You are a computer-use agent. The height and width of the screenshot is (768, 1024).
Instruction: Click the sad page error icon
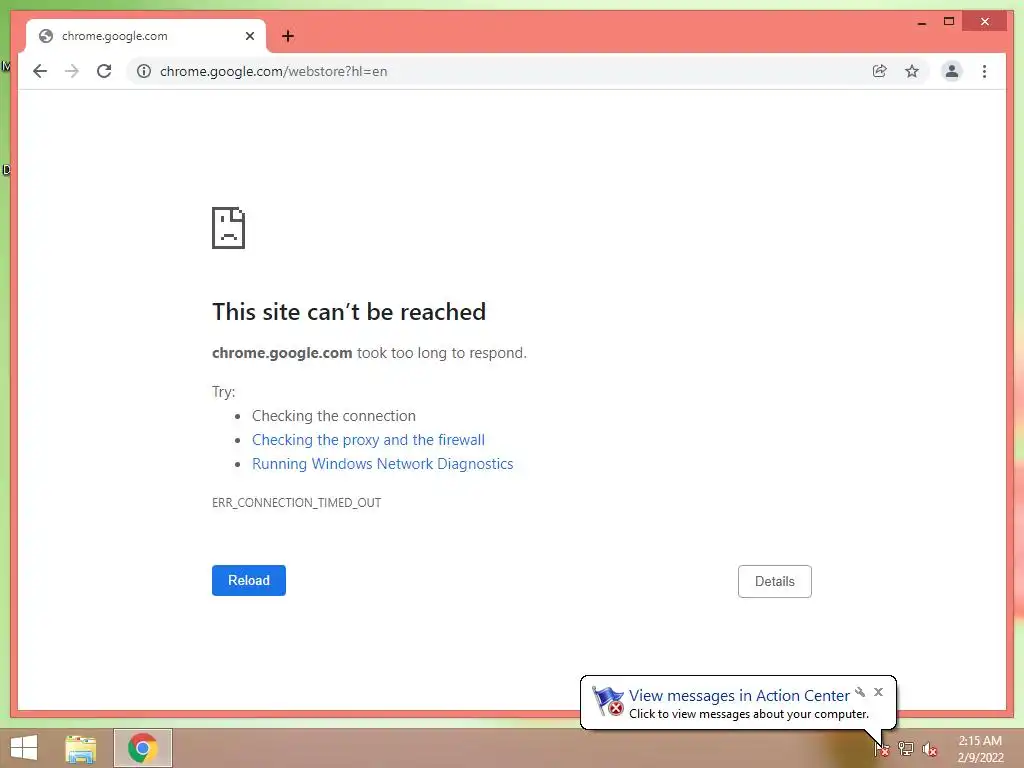tap(229, 228)
